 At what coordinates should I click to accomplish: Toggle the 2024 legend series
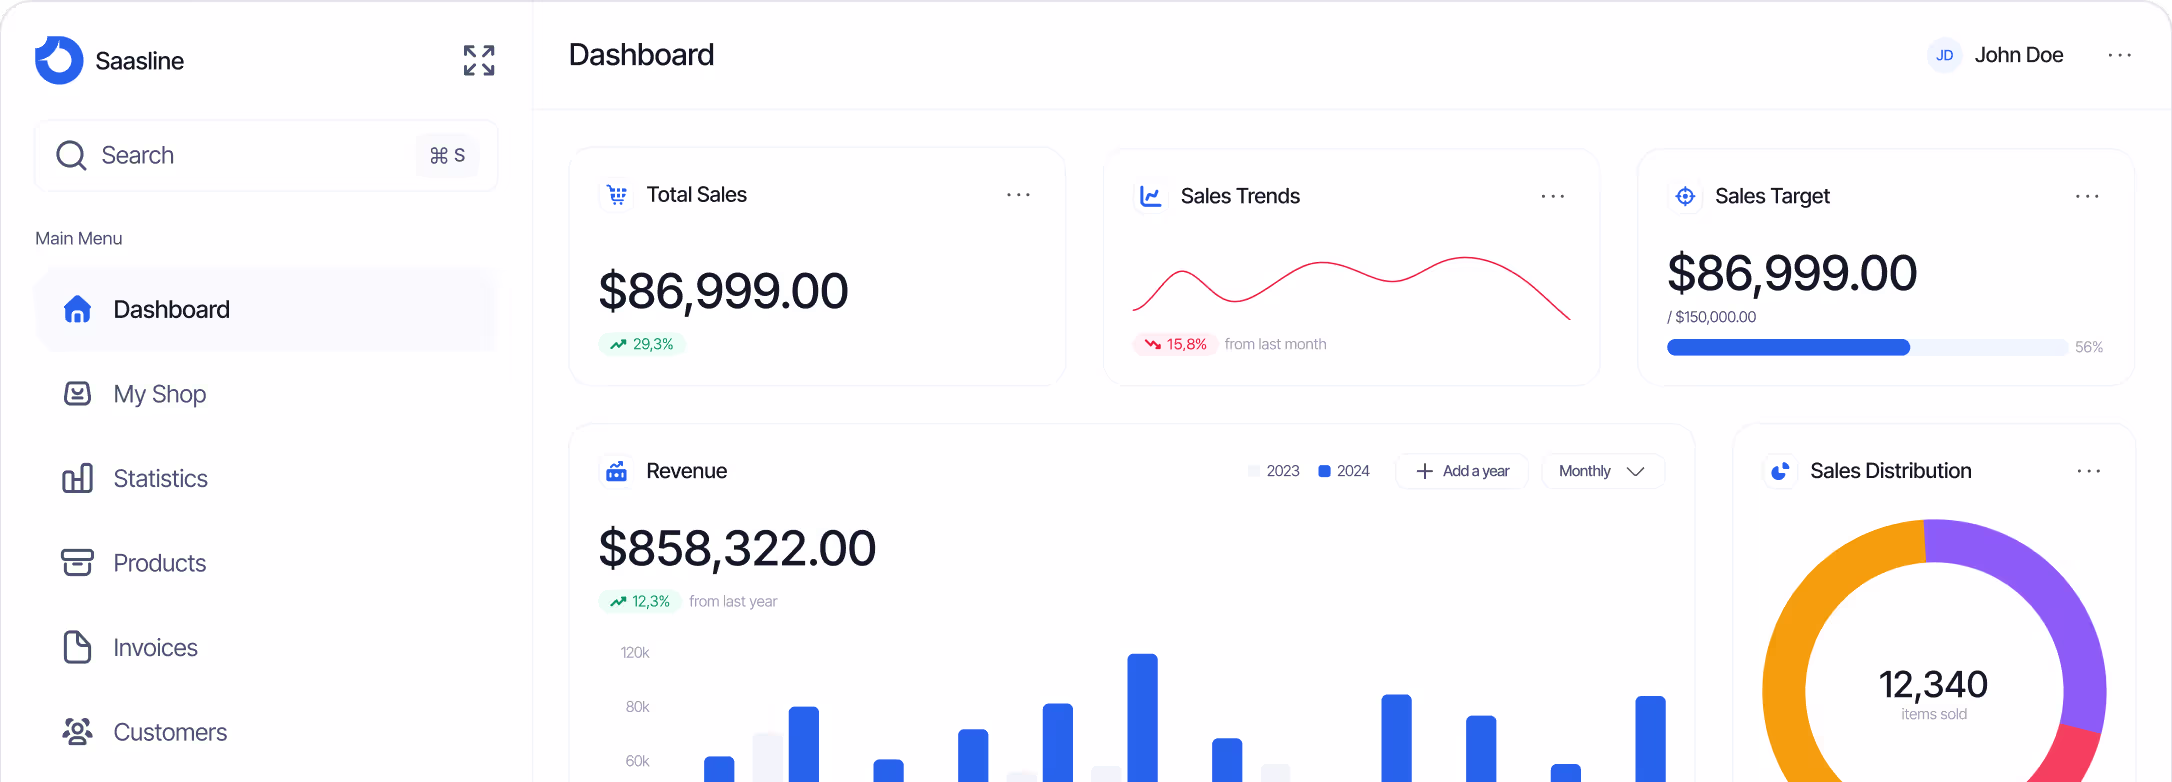1344,471
